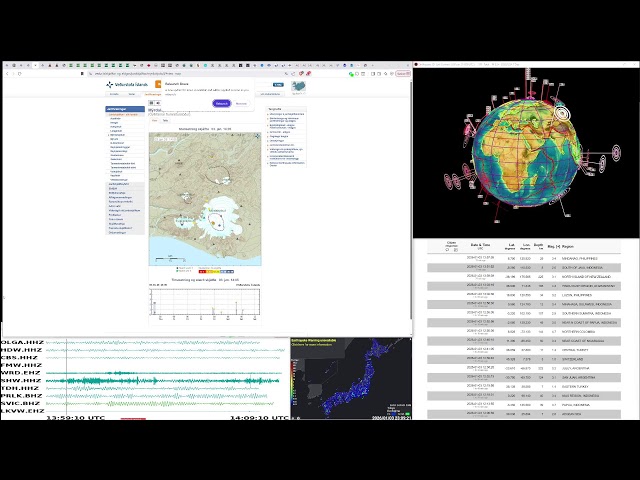Select the SOUTH OF JAVA, INDONESIA row
The height and width of the screenshot is (480, 640).
click(x=524, y=268)
